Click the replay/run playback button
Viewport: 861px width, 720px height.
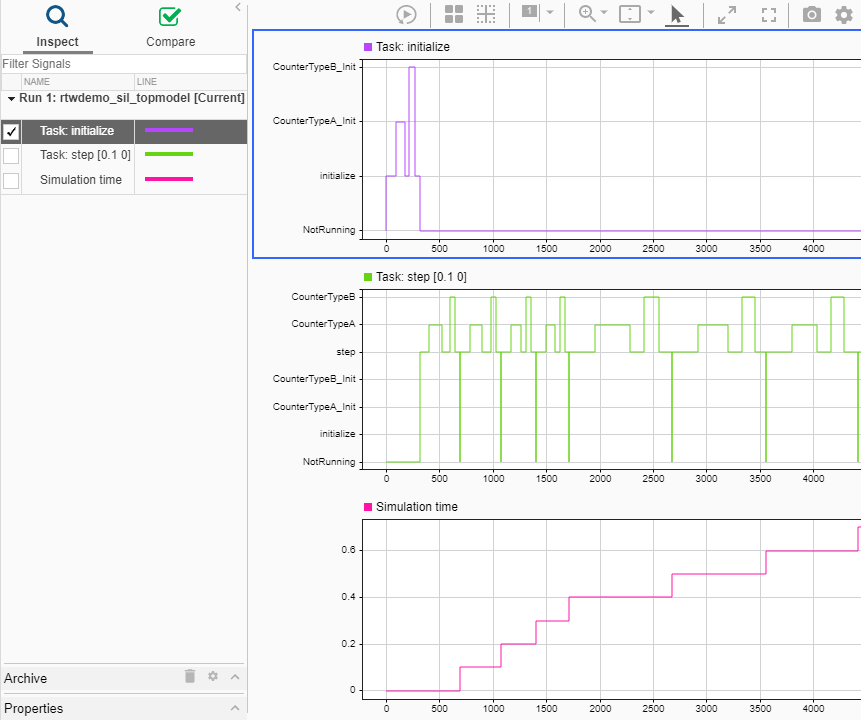406,14
